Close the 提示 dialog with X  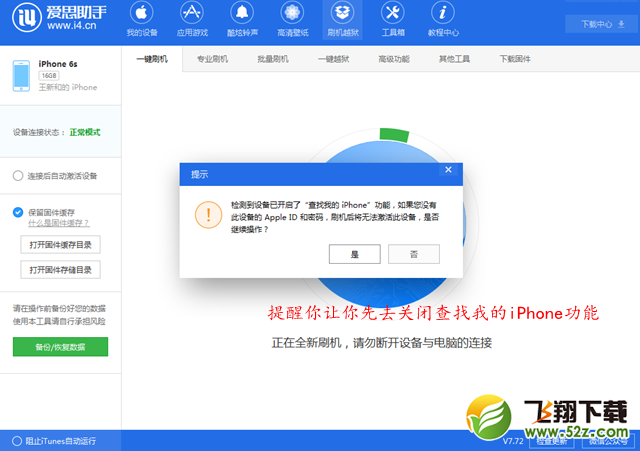448,170
